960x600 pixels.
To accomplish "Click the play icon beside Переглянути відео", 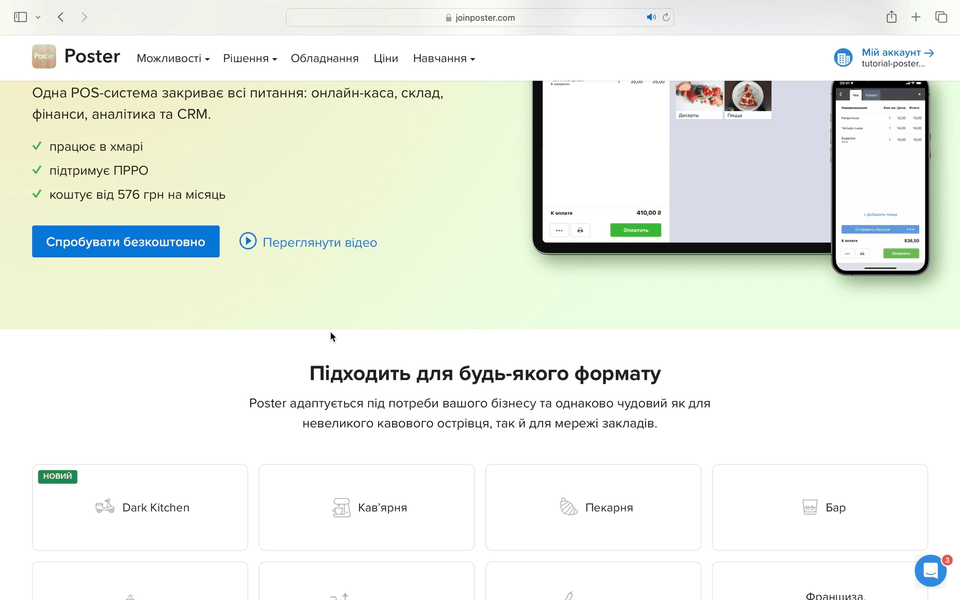I will tap(248, 241).
